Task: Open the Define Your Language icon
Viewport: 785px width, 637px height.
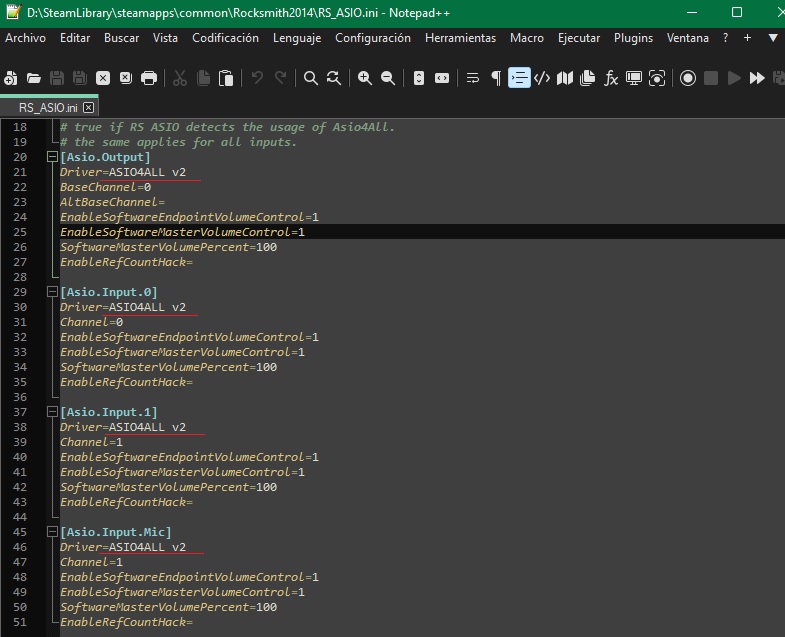Action: click(x=542, y=78)
